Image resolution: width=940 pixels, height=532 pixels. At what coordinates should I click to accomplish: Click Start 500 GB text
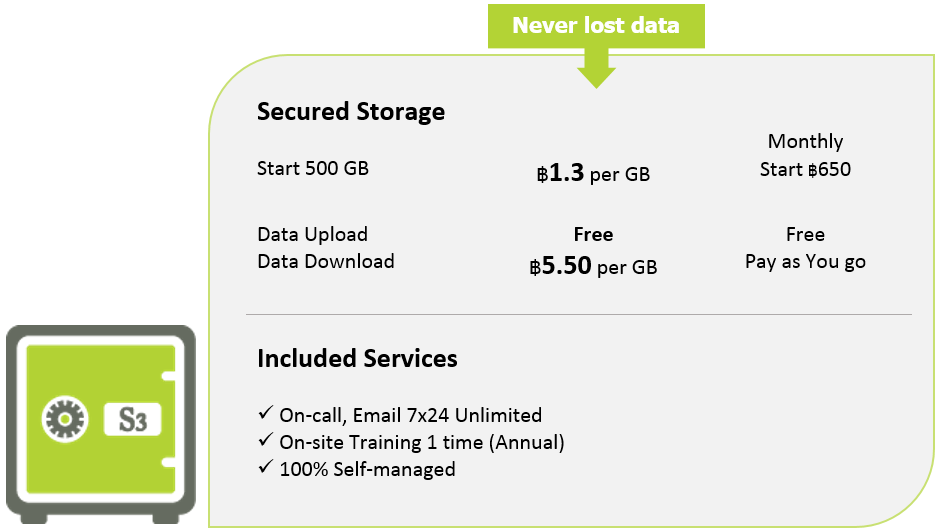(x=312, y=169)
